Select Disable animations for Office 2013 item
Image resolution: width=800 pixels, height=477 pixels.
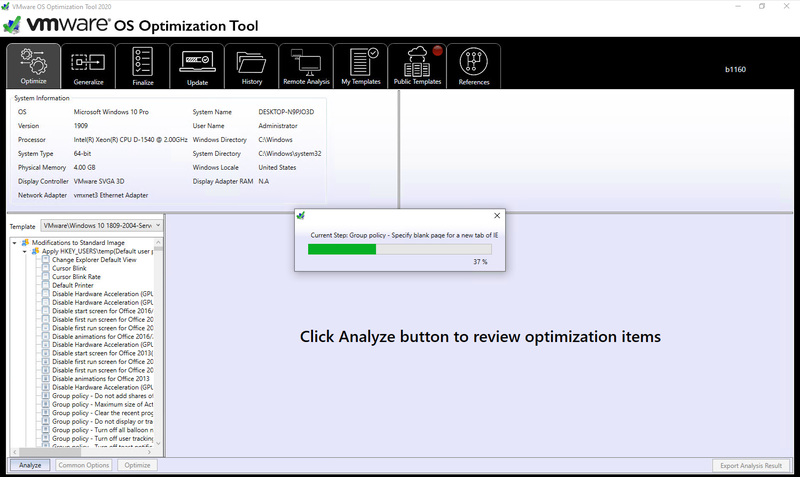[102, 379]
